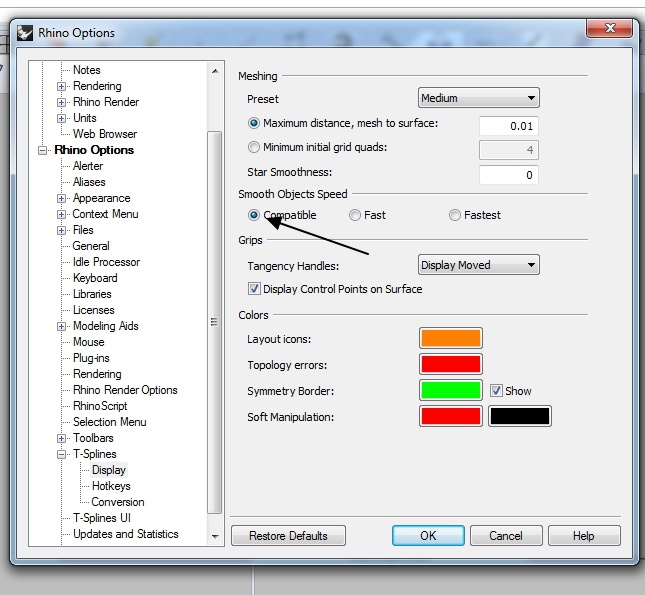This screenshot has width=645, height=595.
Task: Select T-Splines Hotkeys tree item
Action: click(111, 486)
